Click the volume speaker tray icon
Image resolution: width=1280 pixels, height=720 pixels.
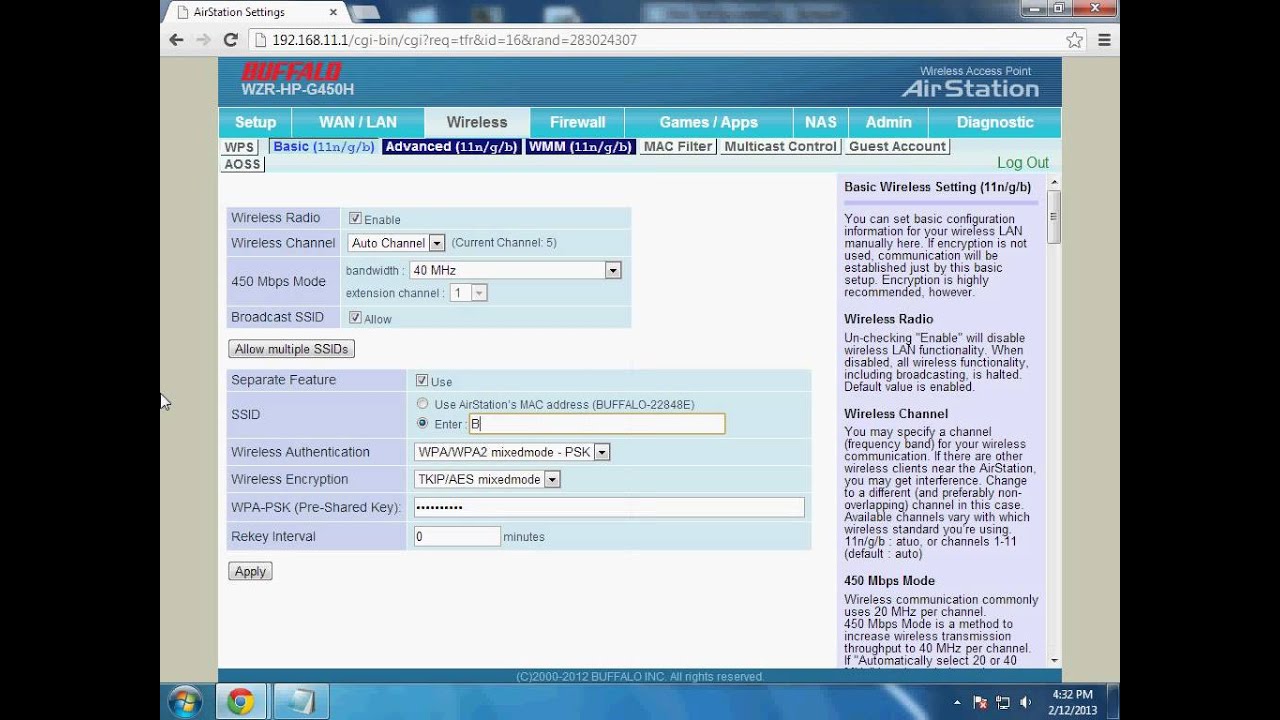pyautogui.click(x=1026, y=702)
